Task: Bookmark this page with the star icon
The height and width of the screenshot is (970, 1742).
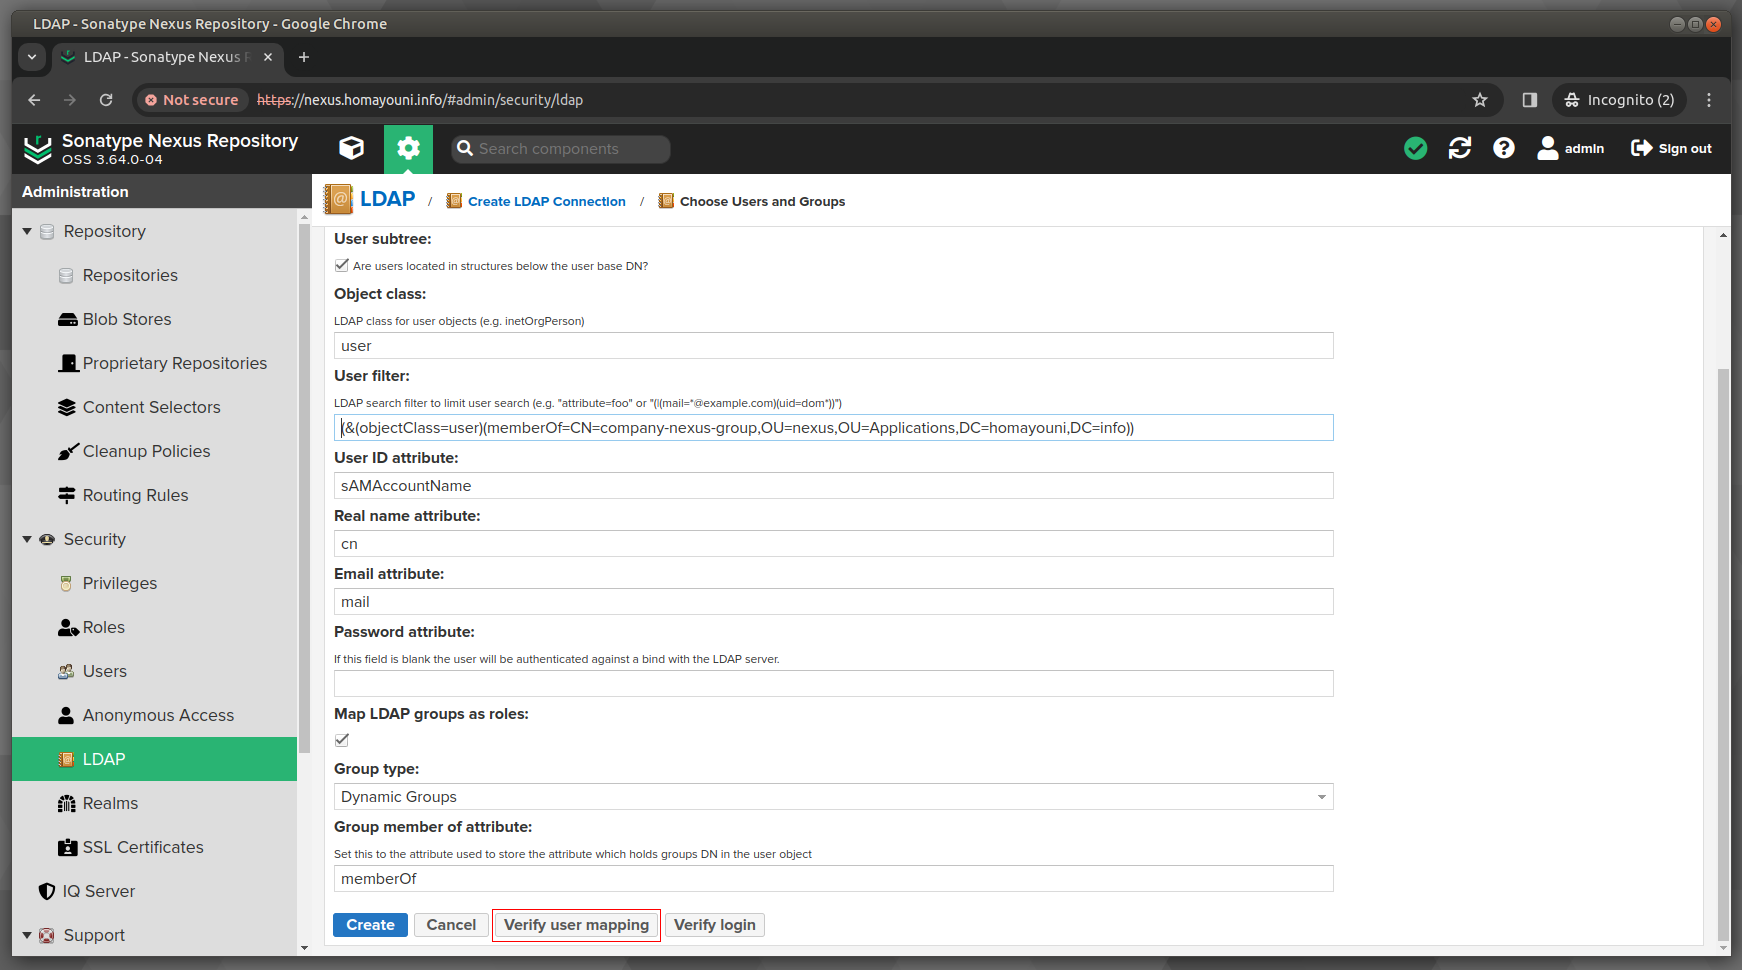Action: coord(1480,100)
